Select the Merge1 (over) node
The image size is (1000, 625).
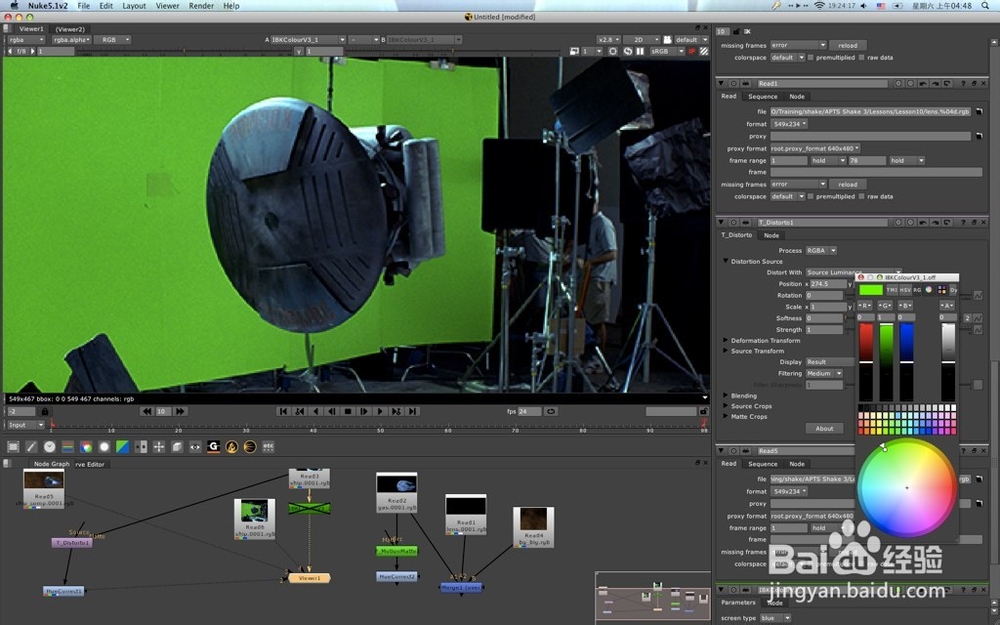click(461, 587)
